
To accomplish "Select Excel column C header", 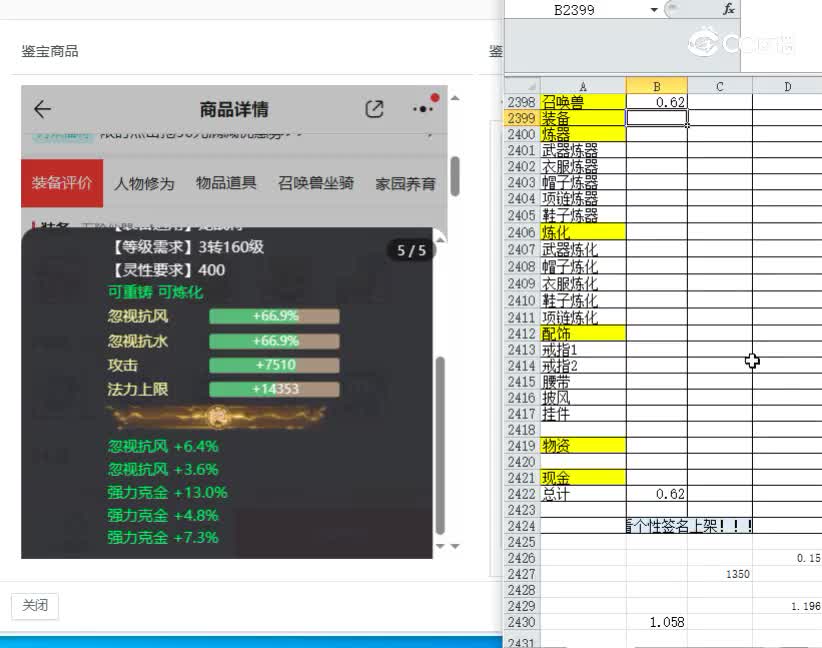I will click(720, 86).
